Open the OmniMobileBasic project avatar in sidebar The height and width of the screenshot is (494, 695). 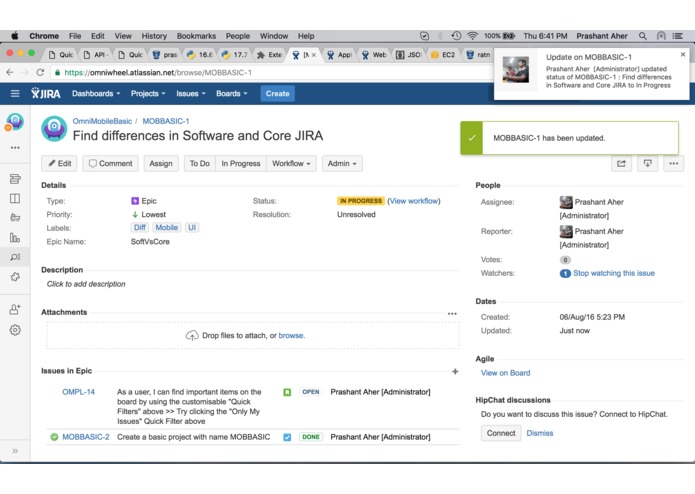[15, 121]
